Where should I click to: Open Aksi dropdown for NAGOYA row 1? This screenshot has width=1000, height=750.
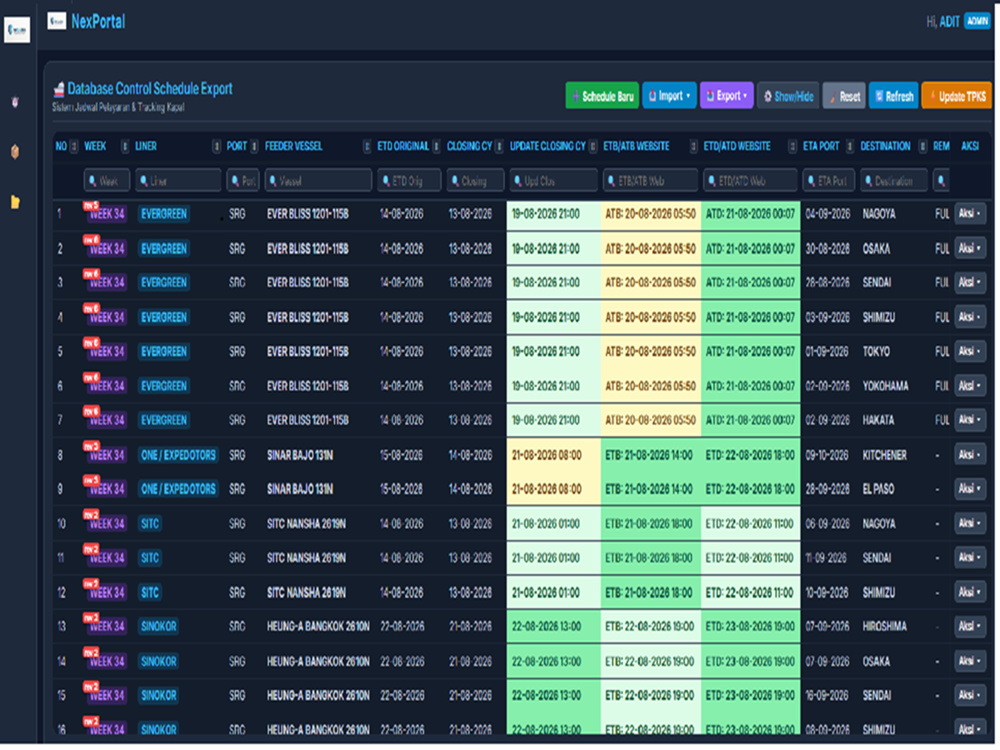click(970, 214)
